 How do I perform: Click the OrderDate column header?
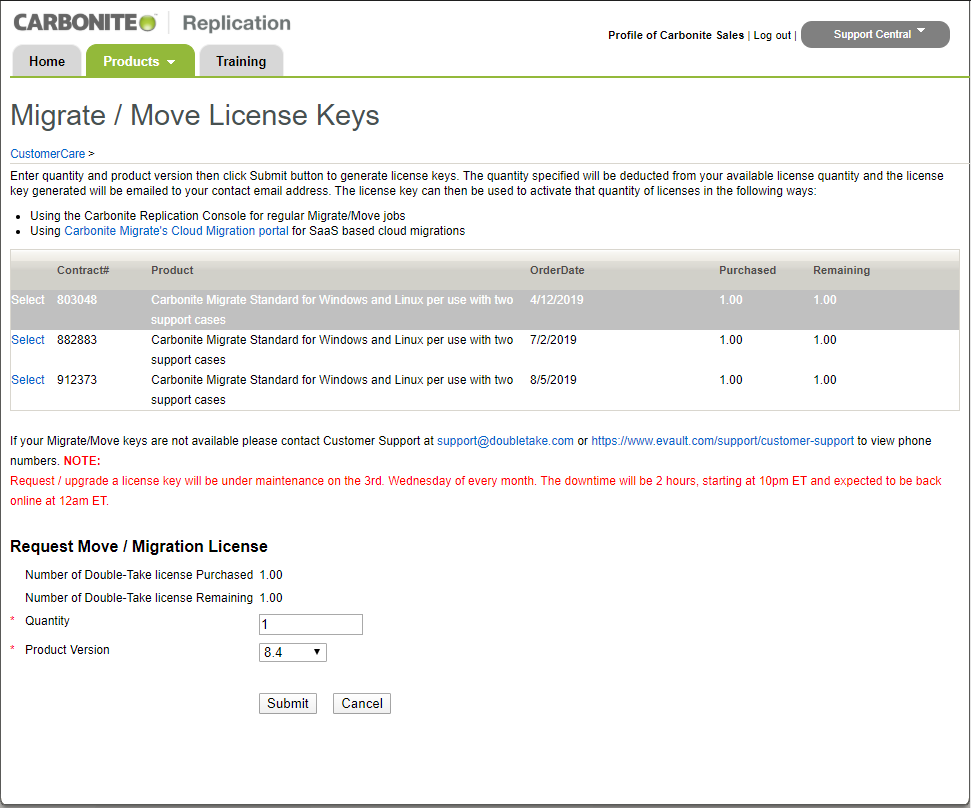[x=557, y=270]
